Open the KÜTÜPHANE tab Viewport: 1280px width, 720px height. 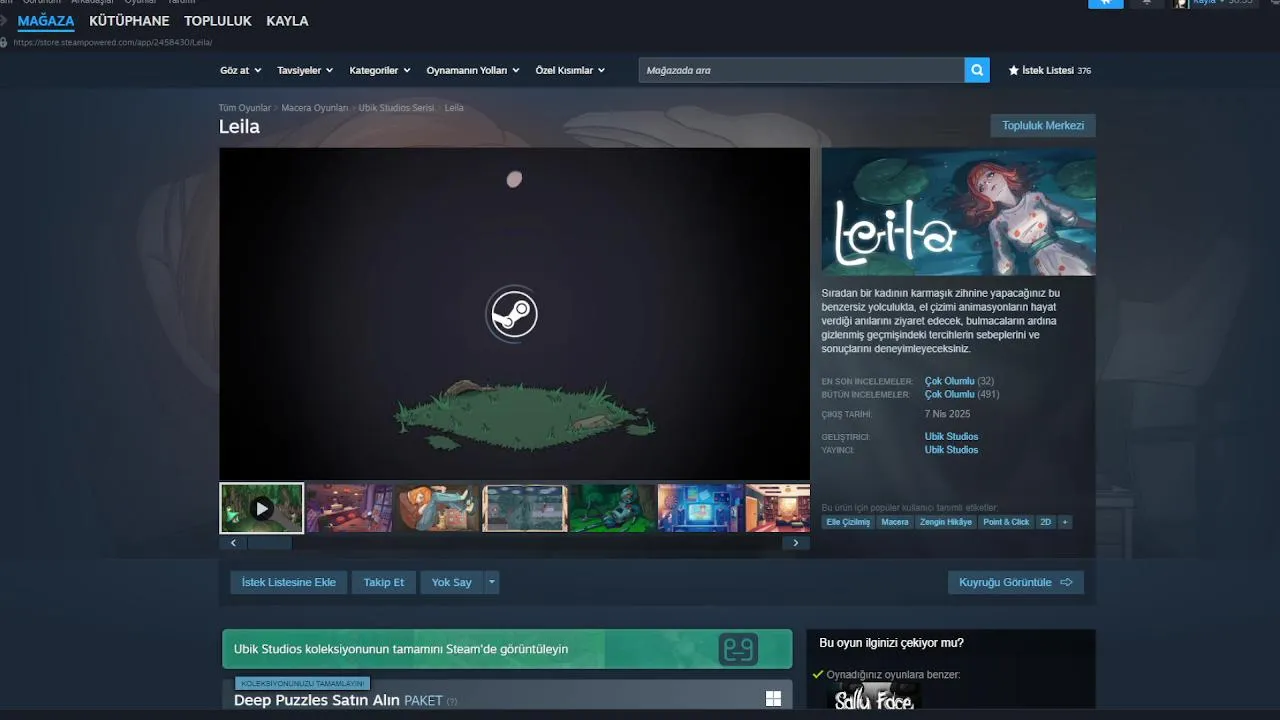129,21
